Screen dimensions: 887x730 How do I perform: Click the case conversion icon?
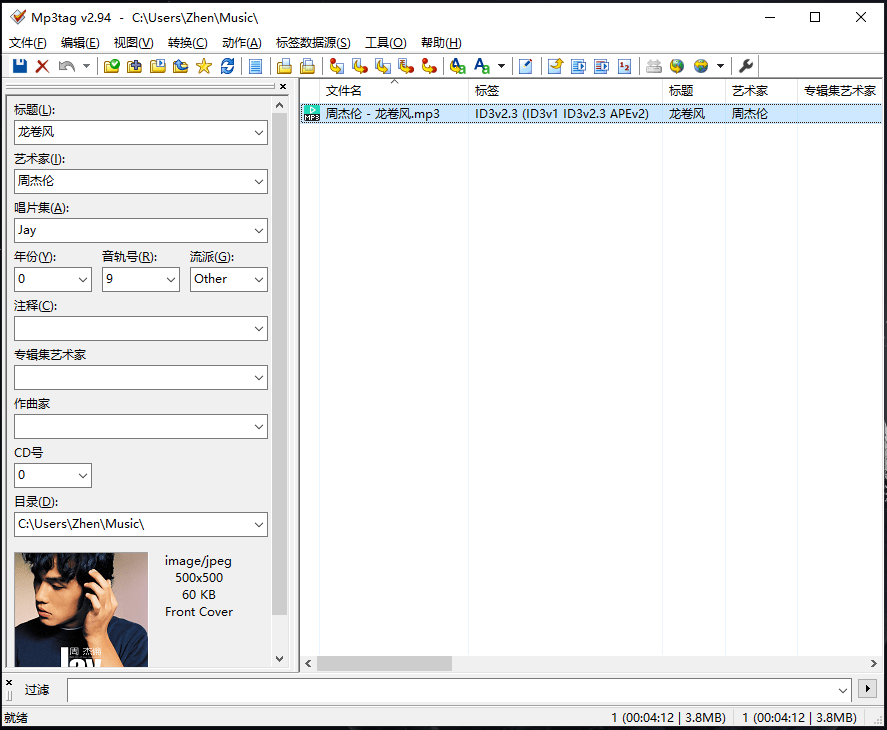click(458, 66)
